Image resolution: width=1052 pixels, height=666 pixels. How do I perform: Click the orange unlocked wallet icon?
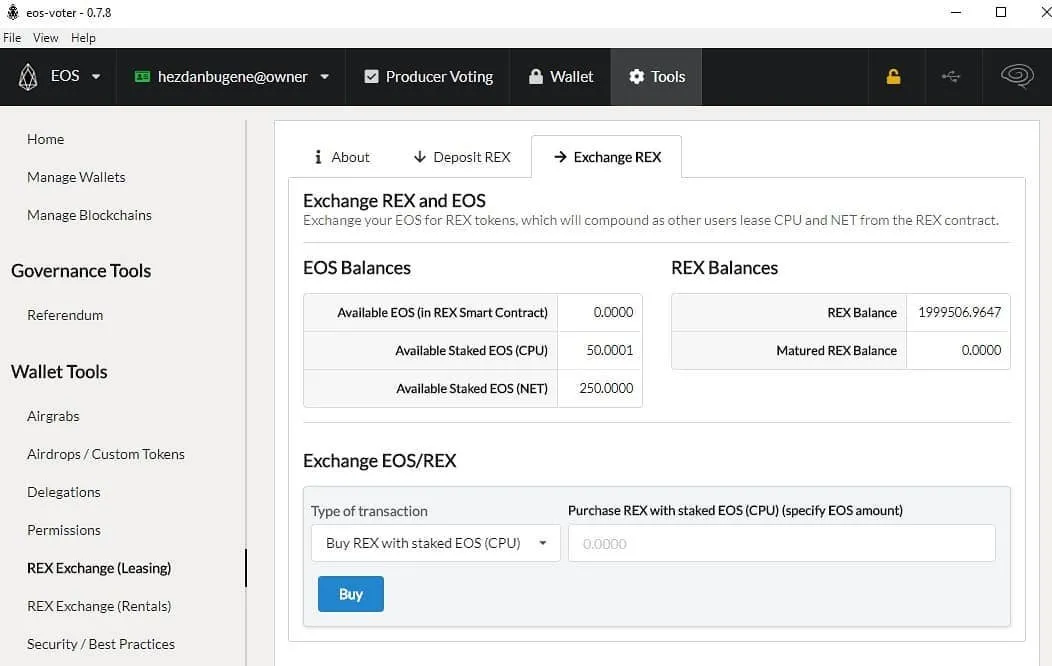coord(893,76)
